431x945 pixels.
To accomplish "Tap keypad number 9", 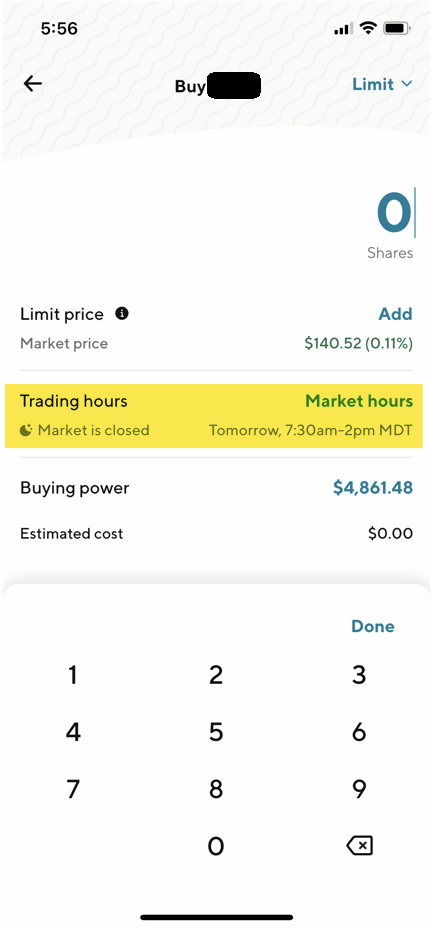I will (359, 789).
